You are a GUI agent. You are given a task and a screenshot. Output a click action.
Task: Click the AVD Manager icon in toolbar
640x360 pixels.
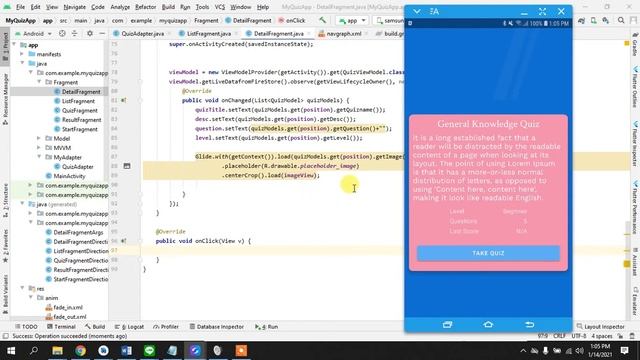pyautogui.click(x=593, y=20)
